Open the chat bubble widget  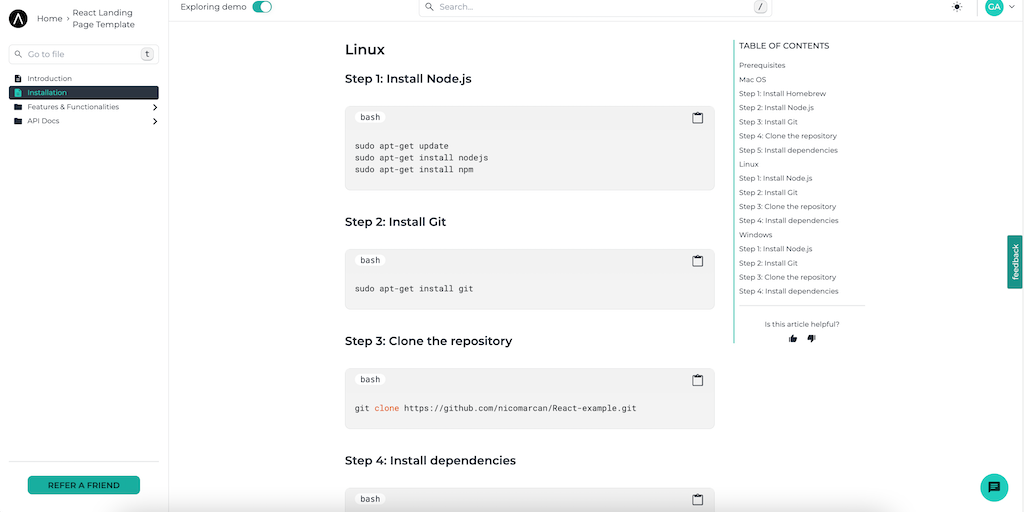[x=993, y=487]
